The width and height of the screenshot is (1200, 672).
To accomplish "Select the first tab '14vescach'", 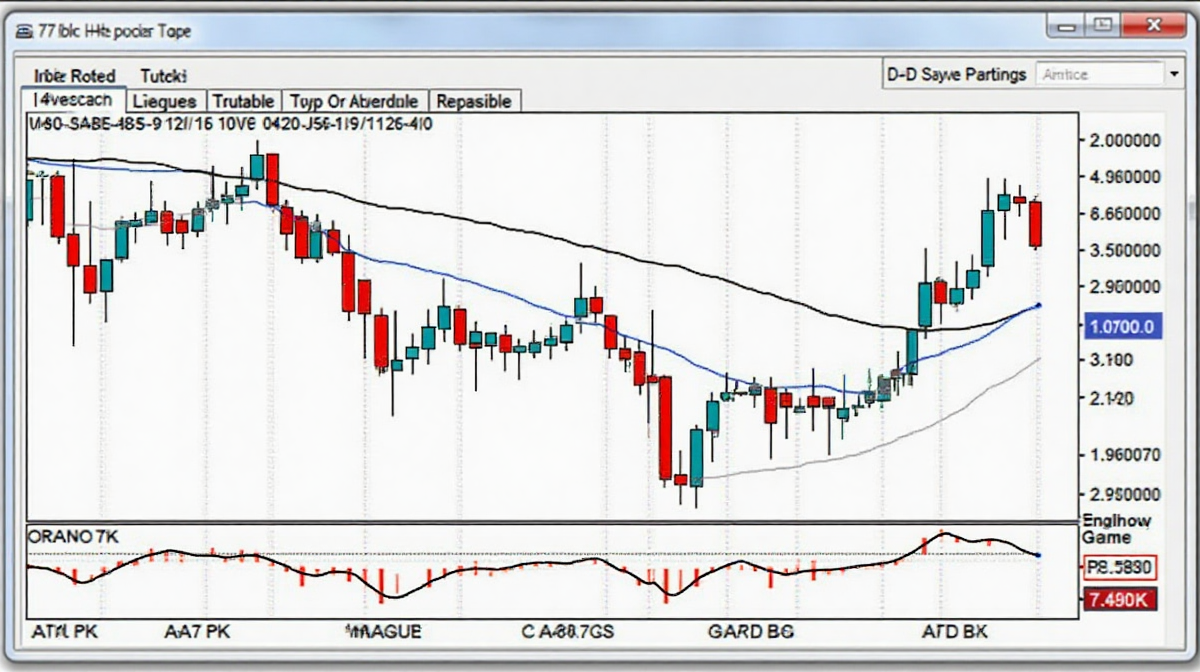I will (74, 101).
